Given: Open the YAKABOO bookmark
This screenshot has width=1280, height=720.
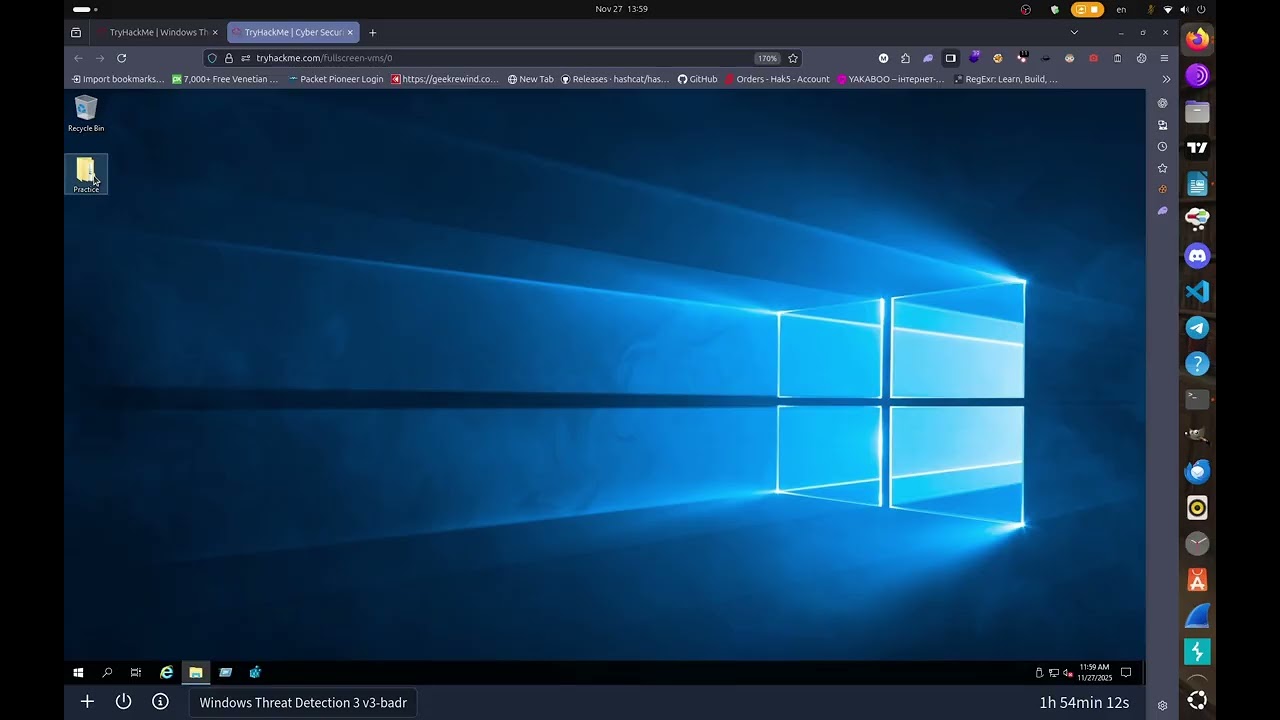Looking at the screenshot, I should coord(891,79).
